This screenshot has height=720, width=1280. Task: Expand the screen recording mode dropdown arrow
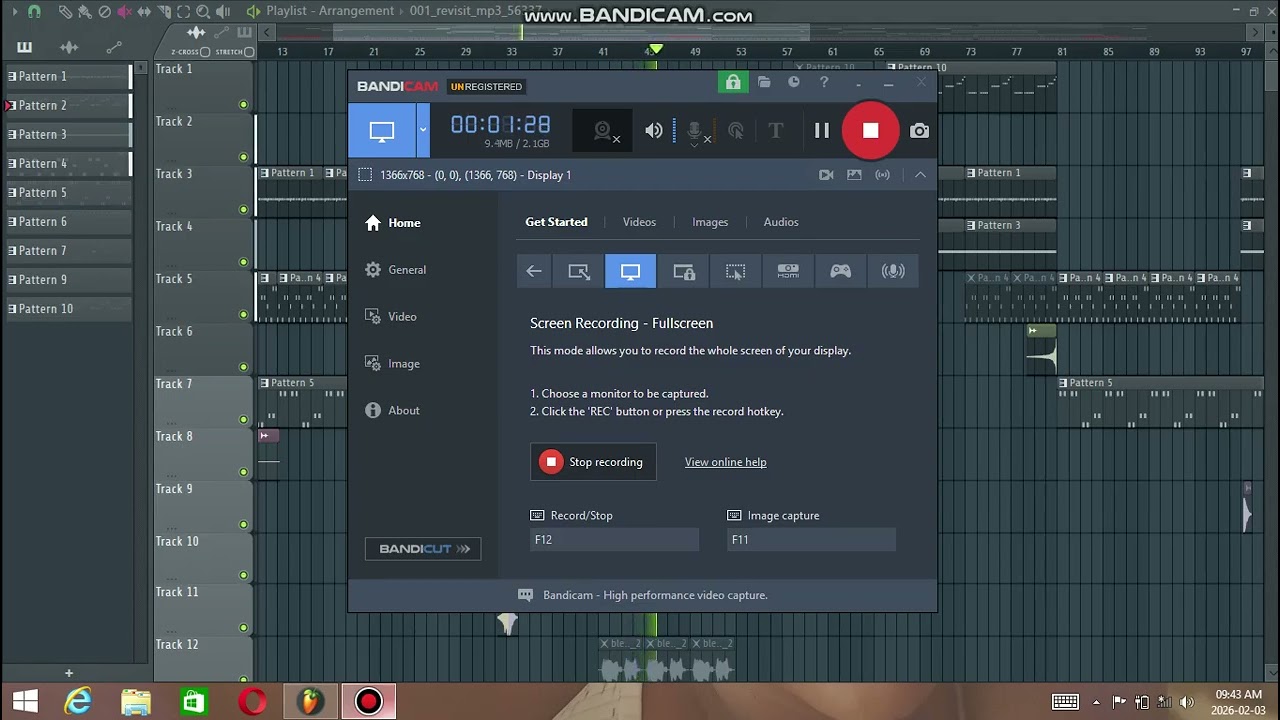pyautogui.click(x=423, y=130)
